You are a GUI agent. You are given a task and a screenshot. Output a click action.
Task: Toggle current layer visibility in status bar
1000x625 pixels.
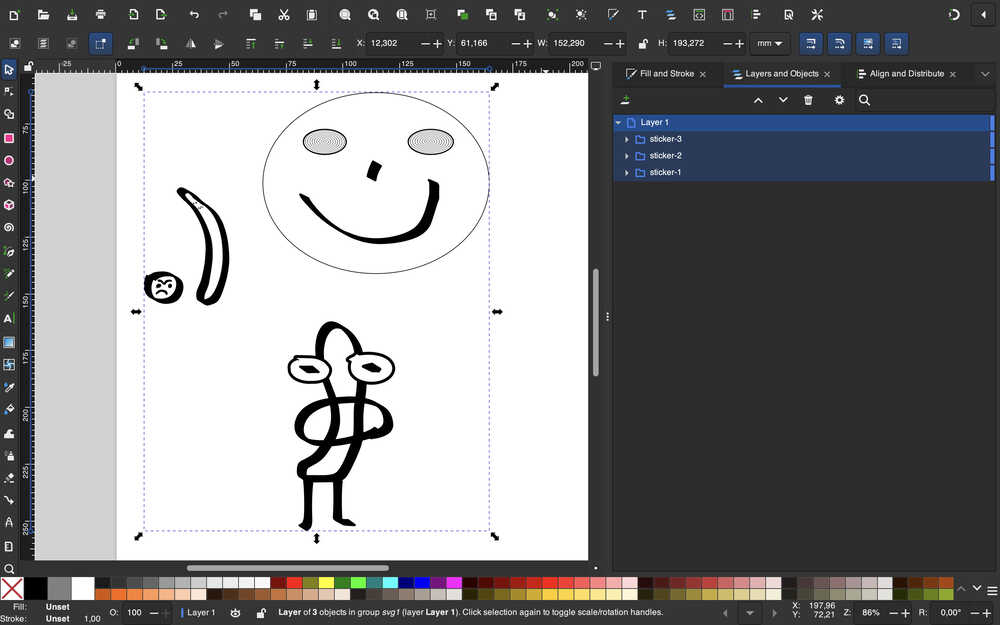point(236,613)
